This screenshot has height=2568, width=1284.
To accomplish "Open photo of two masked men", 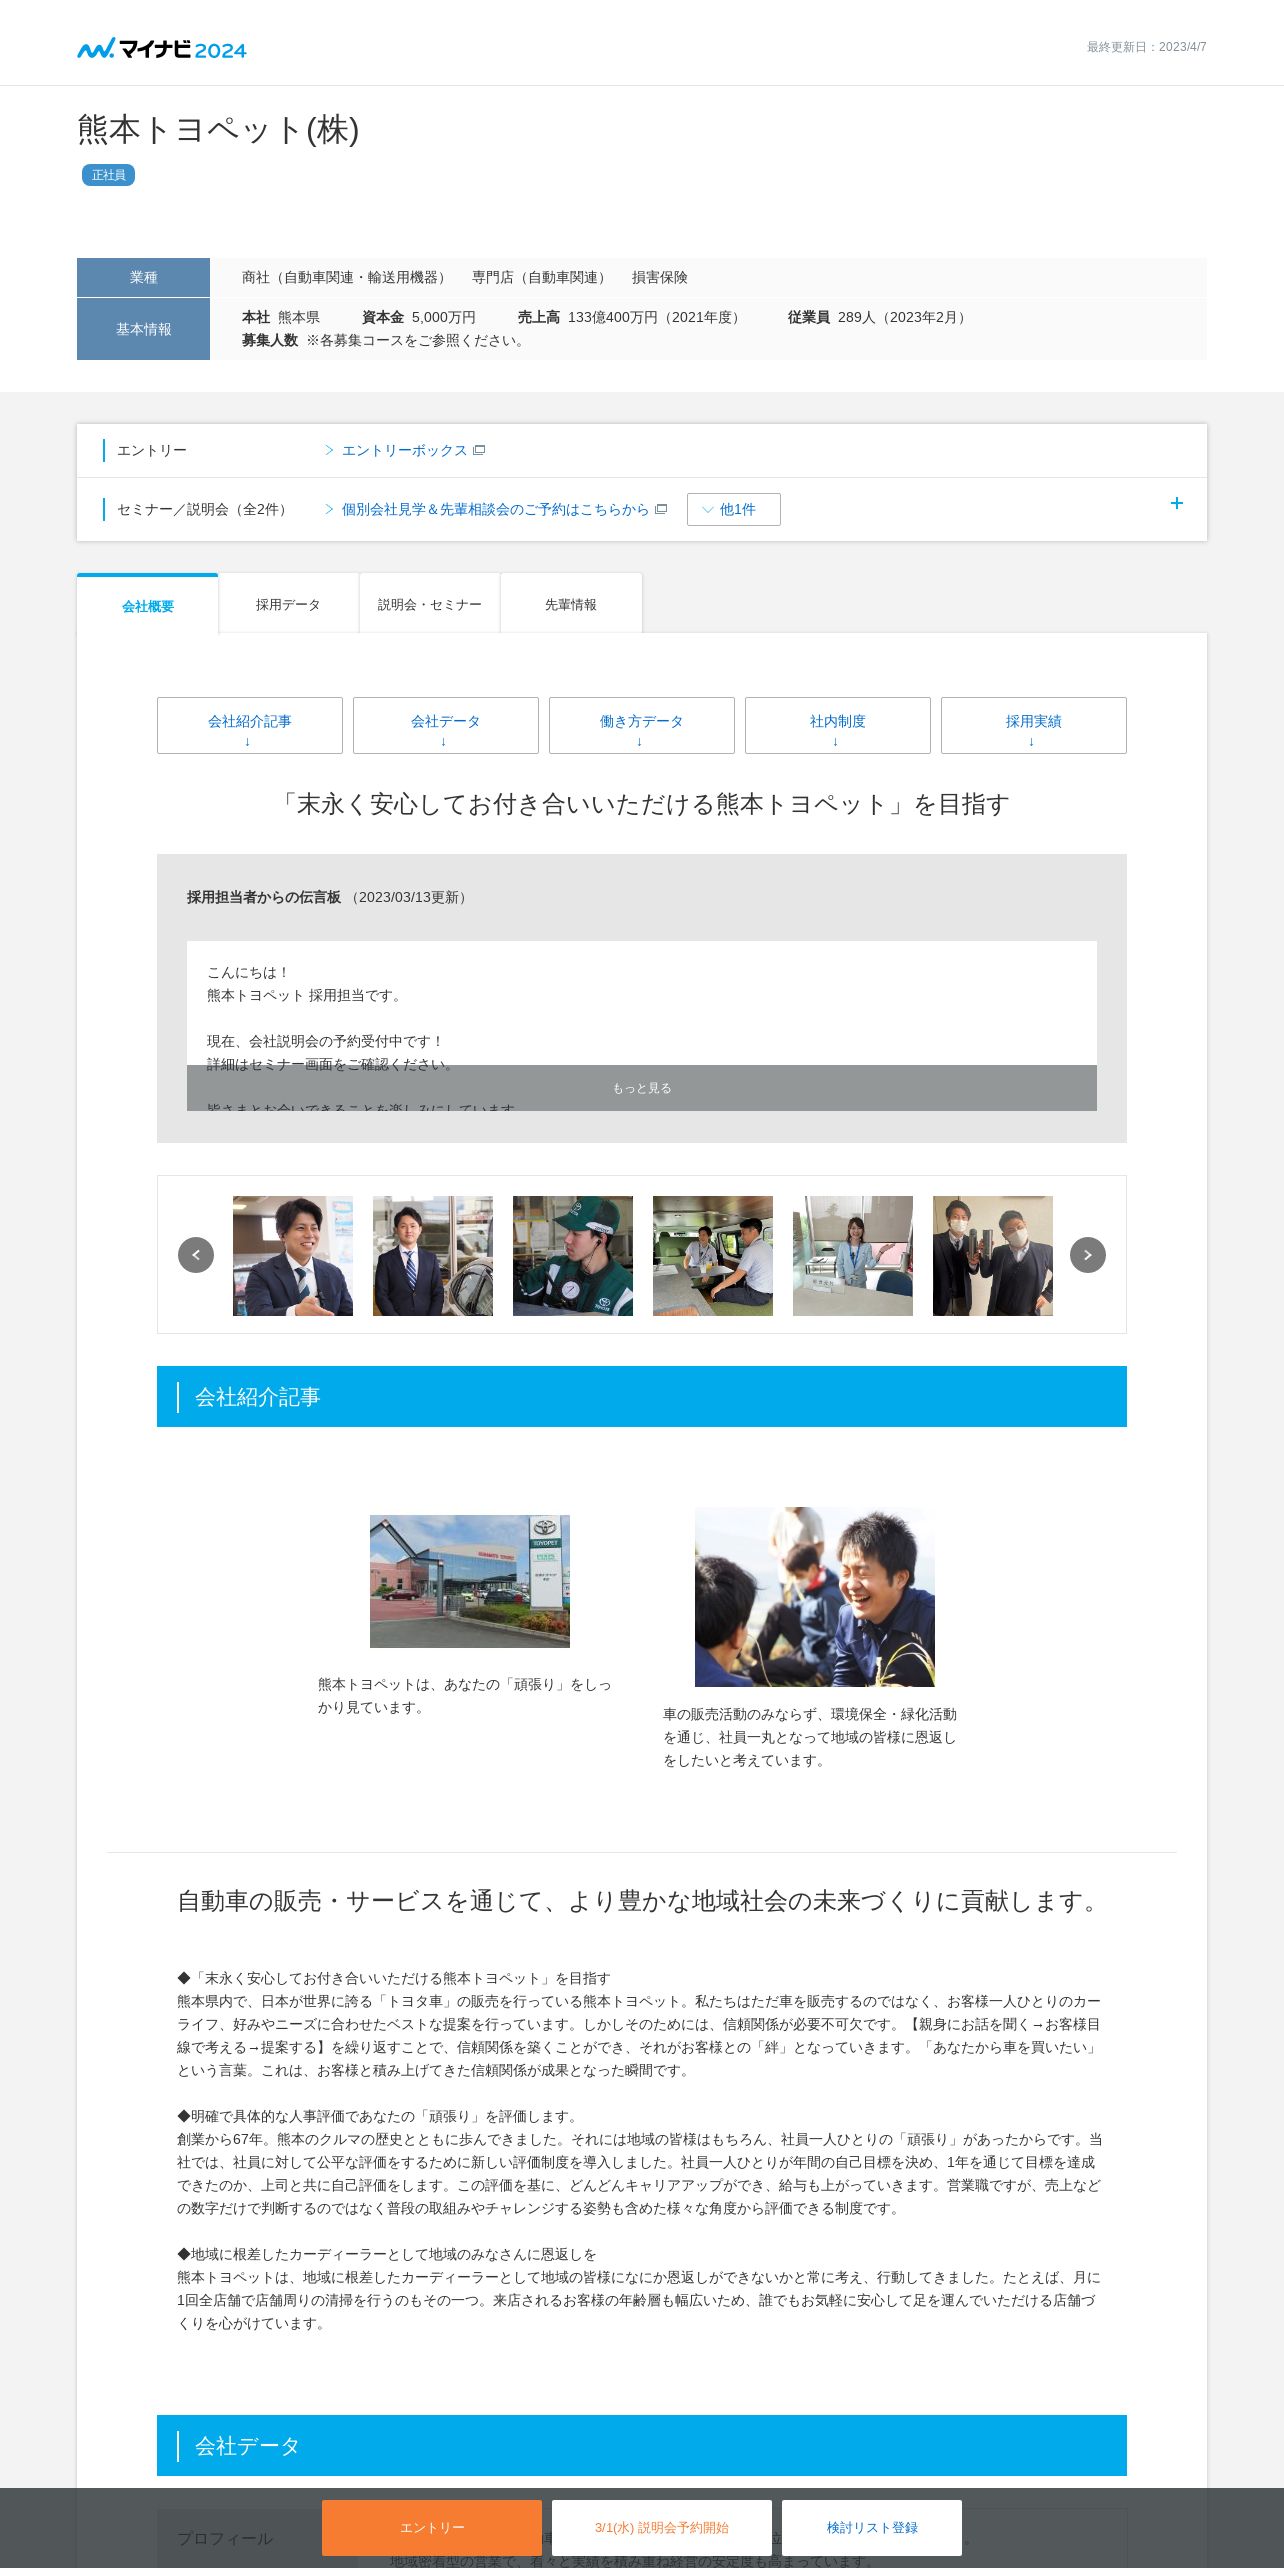I will (993, 1256).
